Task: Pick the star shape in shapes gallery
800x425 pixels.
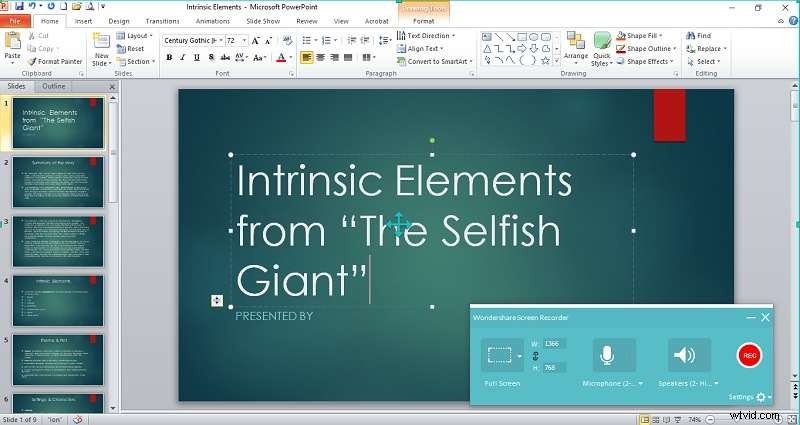Action: pos(545,60)
